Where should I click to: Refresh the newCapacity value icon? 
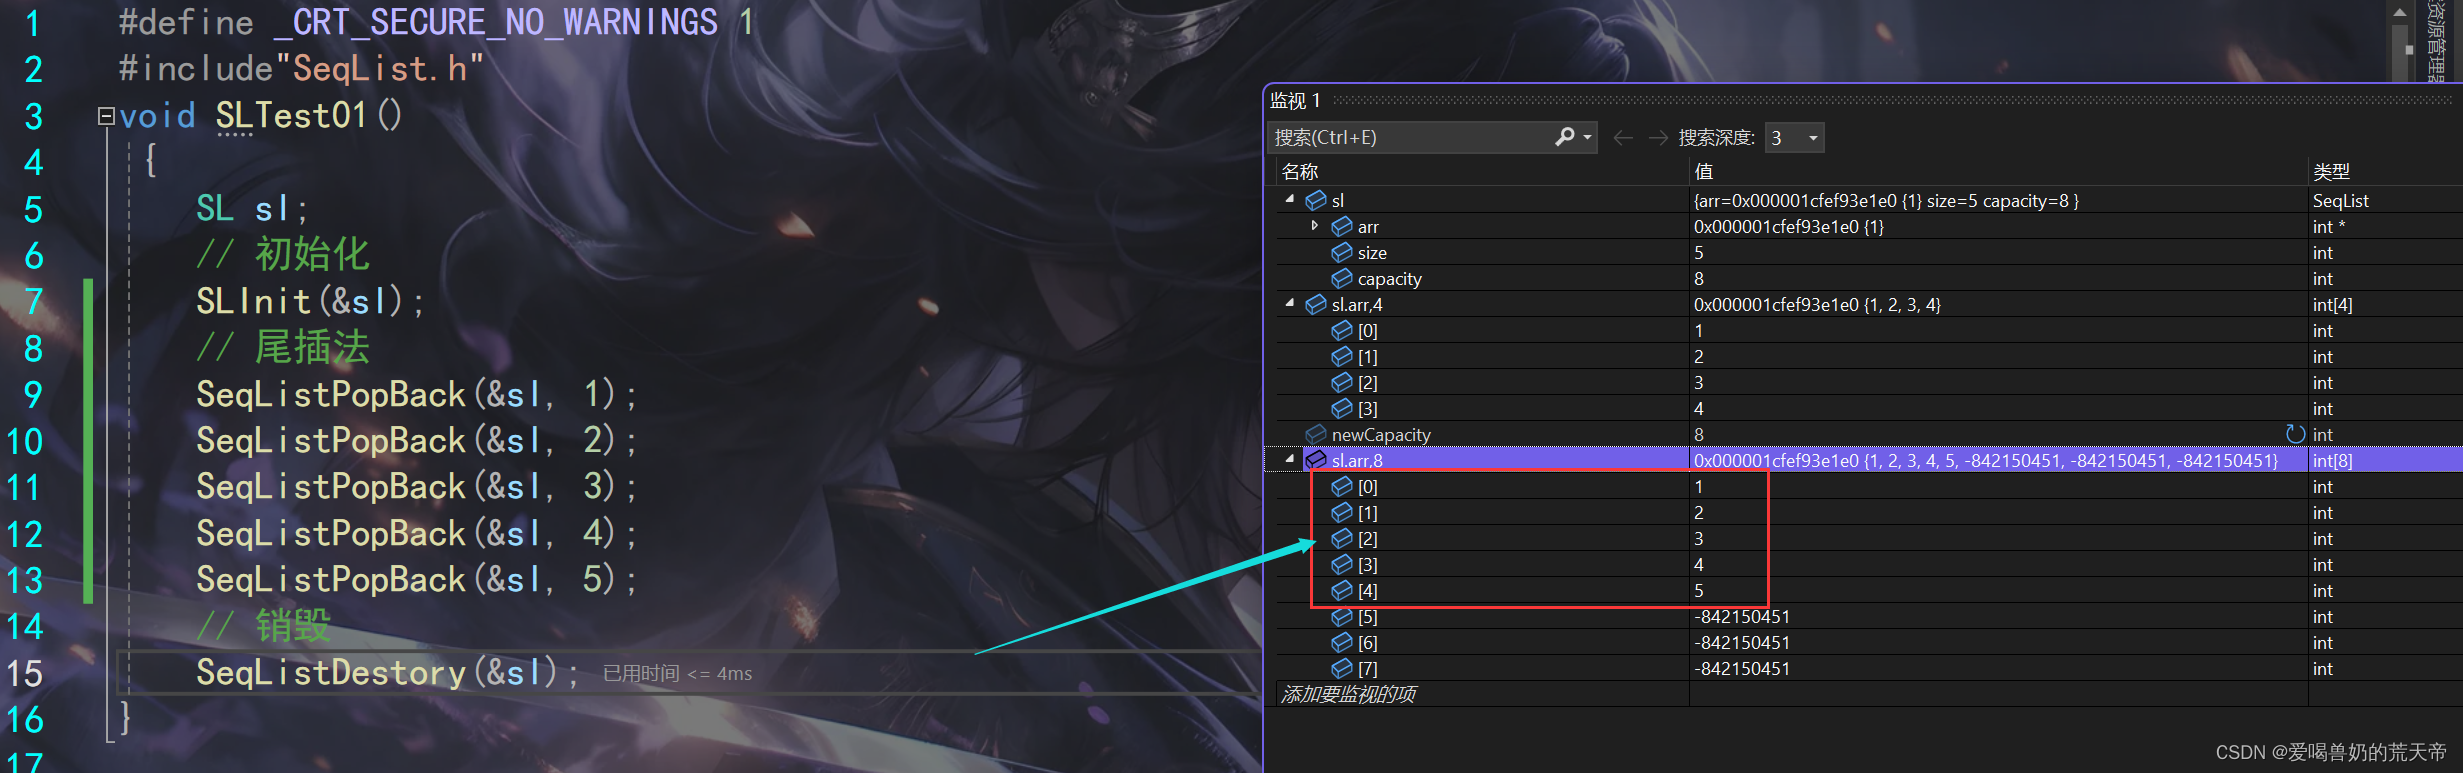pos(2295,434)
